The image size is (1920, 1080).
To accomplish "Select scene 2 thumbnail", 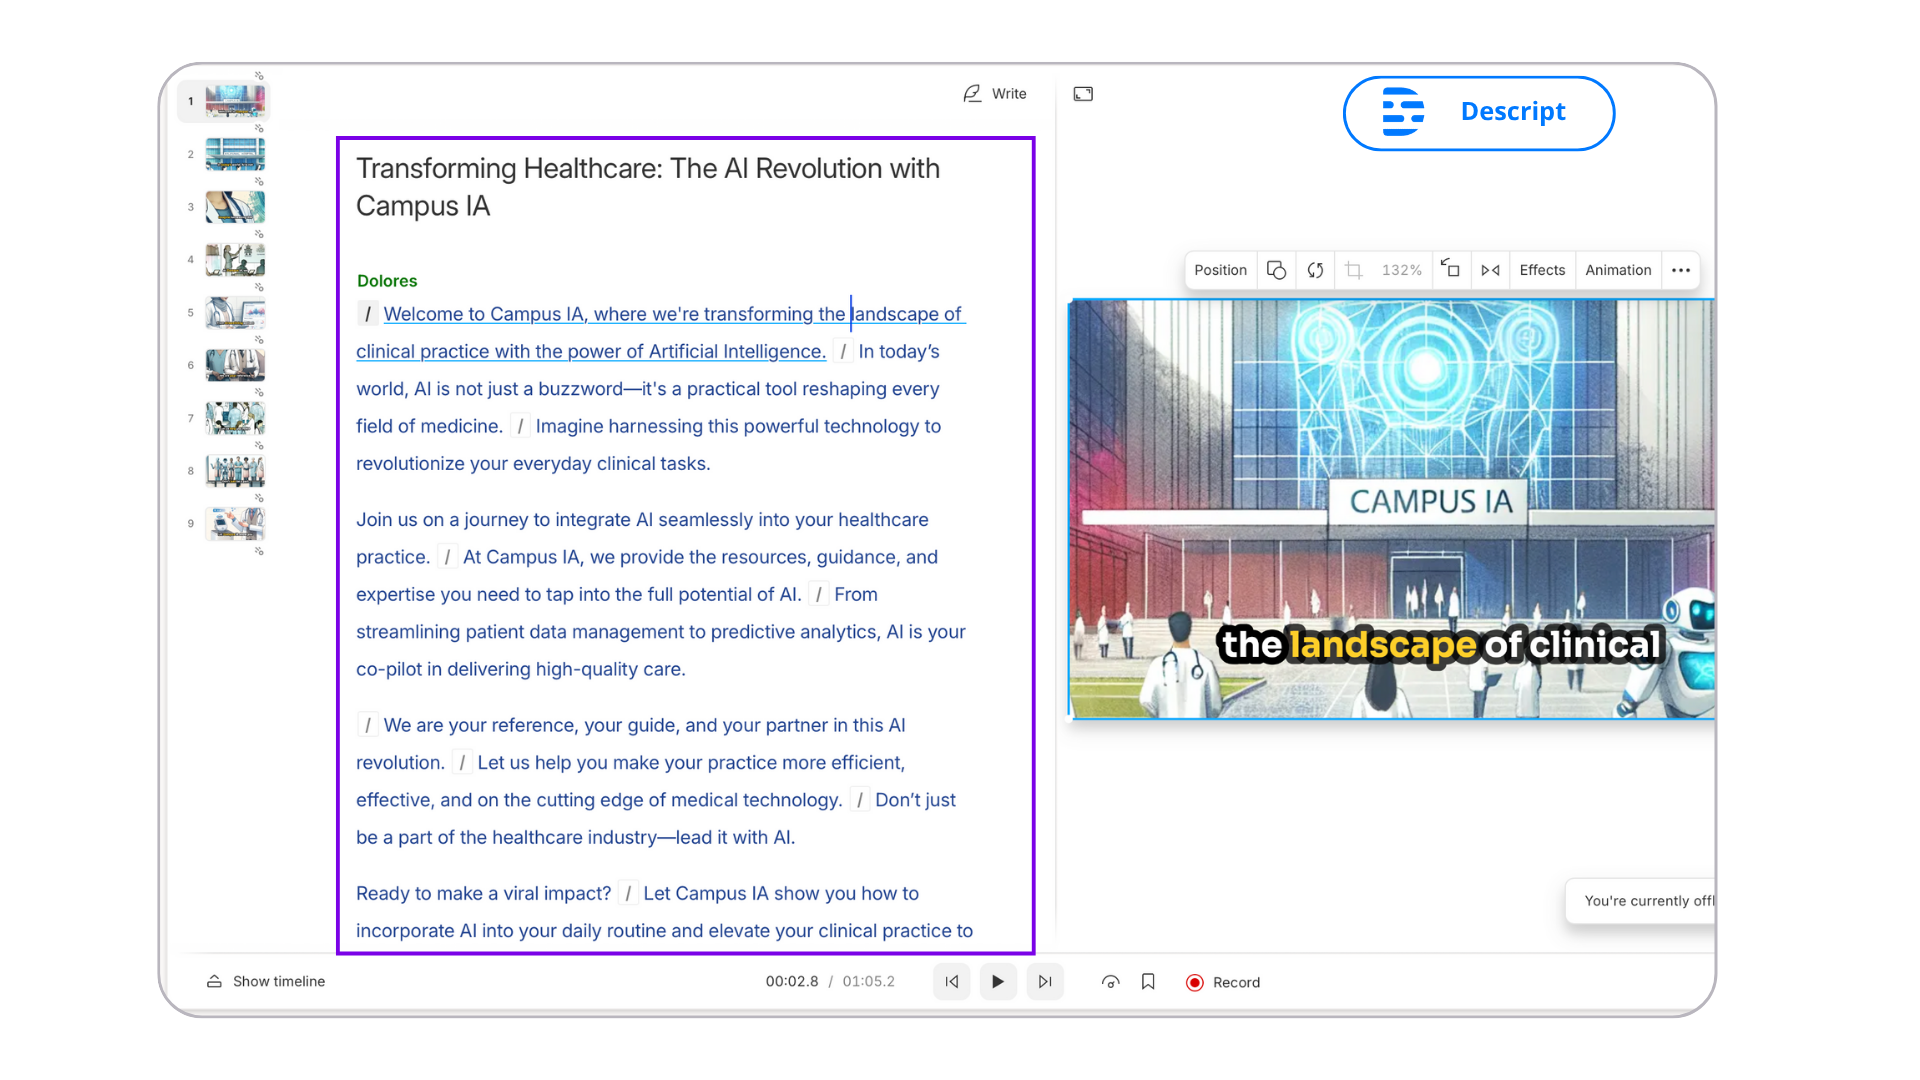I will tap(235, 154).
